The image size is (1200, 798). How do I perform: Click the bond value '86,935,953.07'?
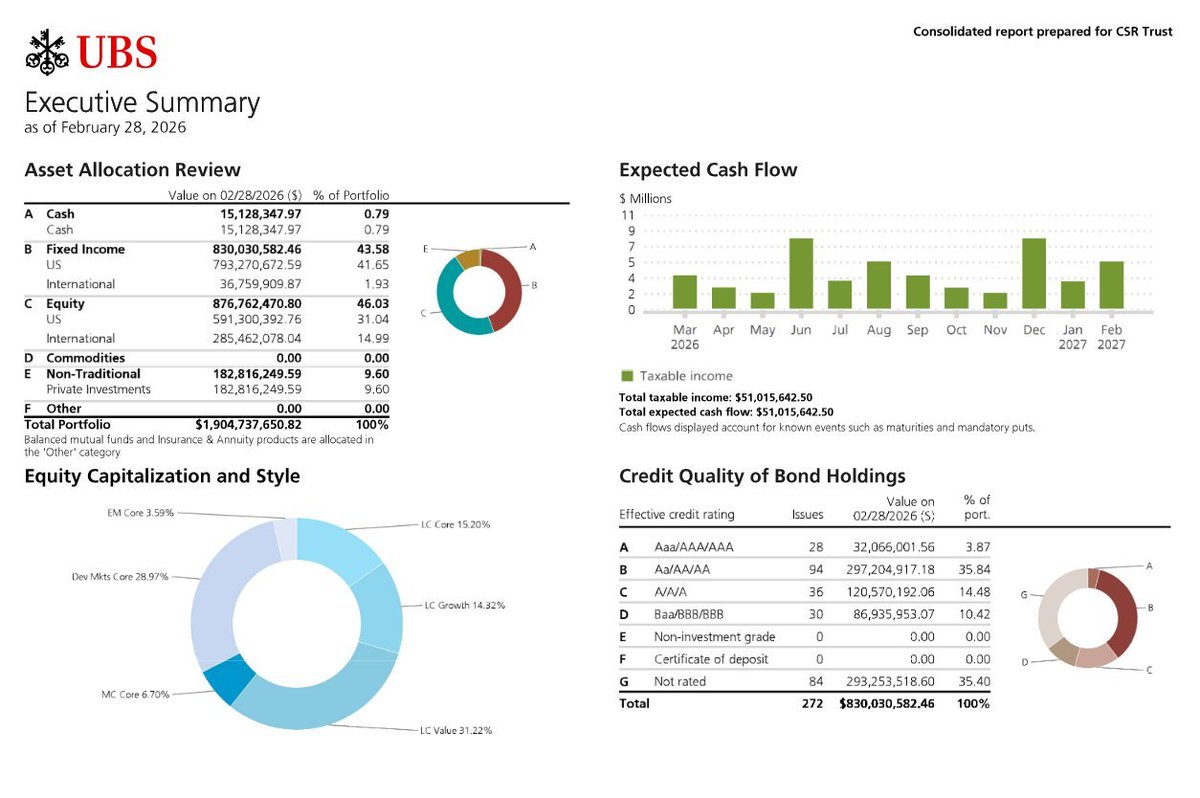click(x=892, y=614)
